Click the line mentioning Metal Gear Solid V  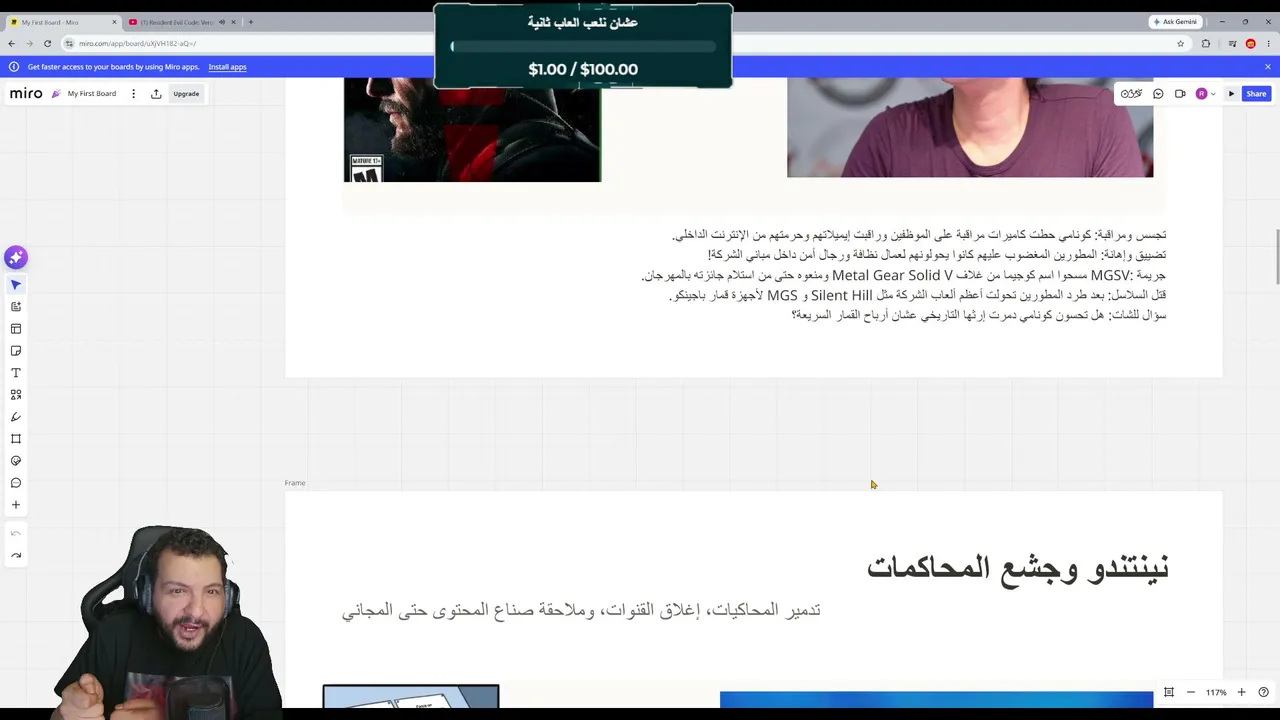(904, 275)
